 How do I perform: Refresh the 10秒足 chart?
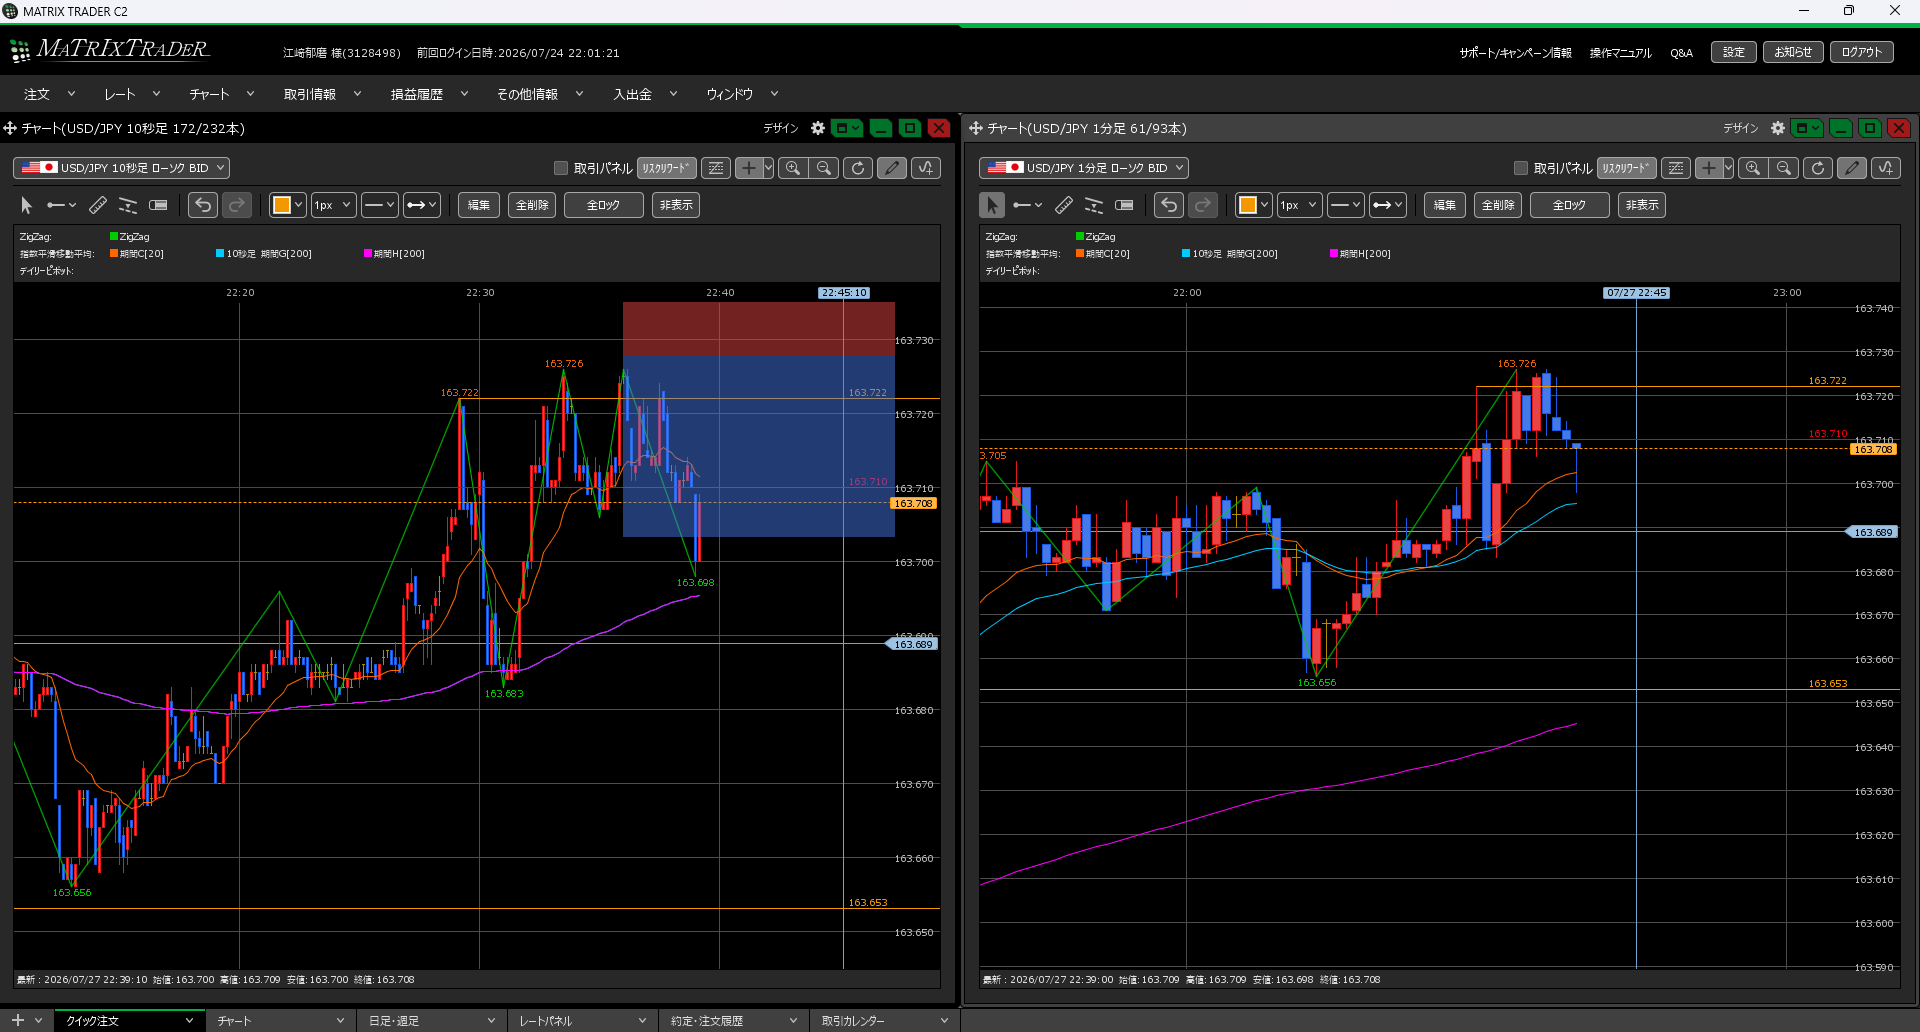pos(858,168)
